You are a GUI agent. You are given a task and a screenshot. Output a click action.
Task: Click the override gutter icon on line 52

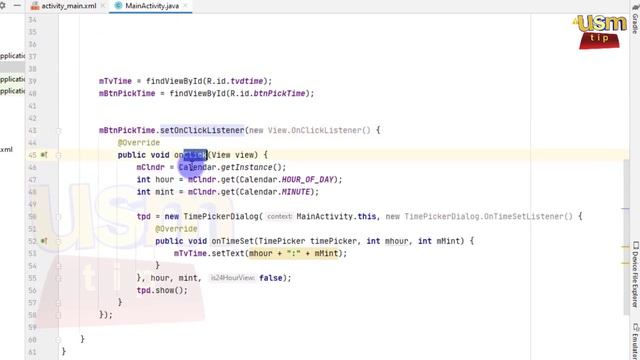click(44, 241)
